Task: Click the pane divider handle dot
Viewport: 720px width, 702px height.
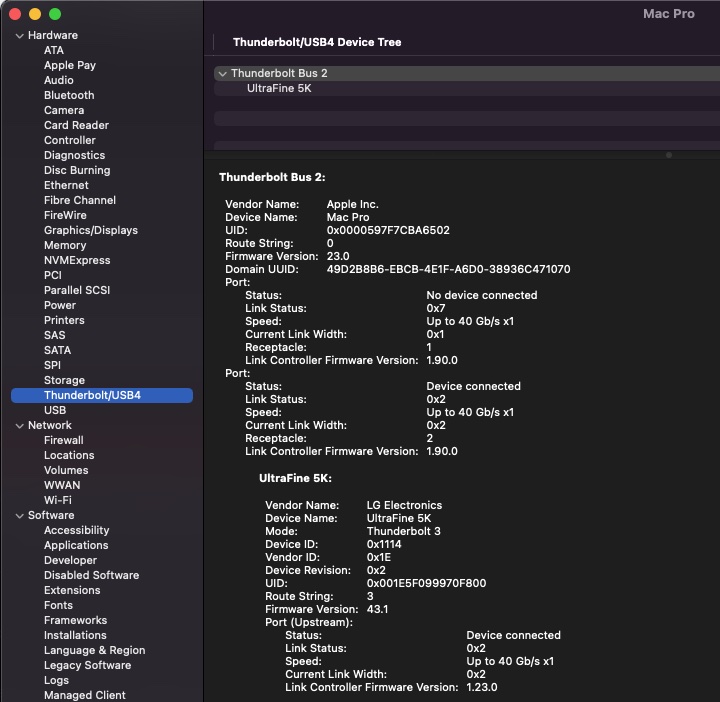Action: pyautogui.click(x=668, y=155)
